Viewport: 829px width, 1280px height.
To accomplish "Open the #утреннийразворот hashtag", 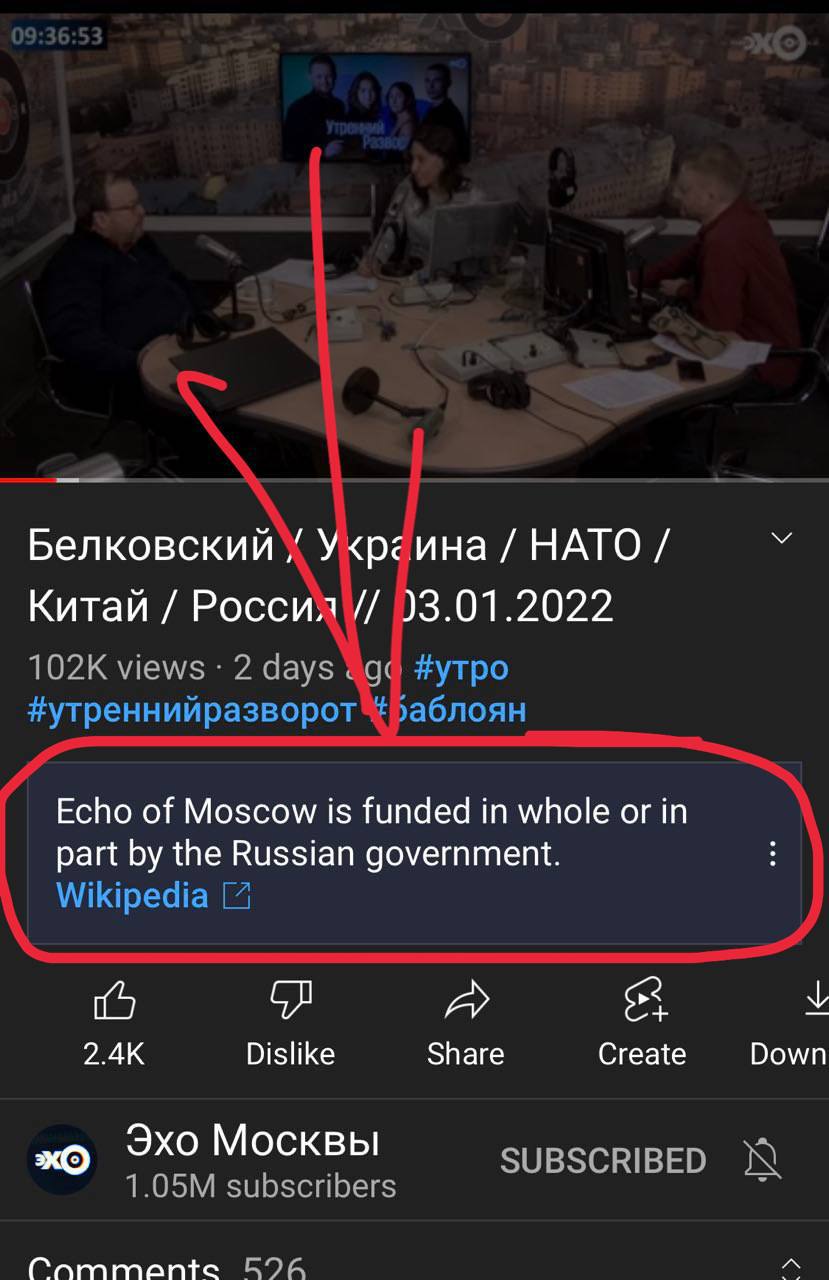I will click(192, 710).
